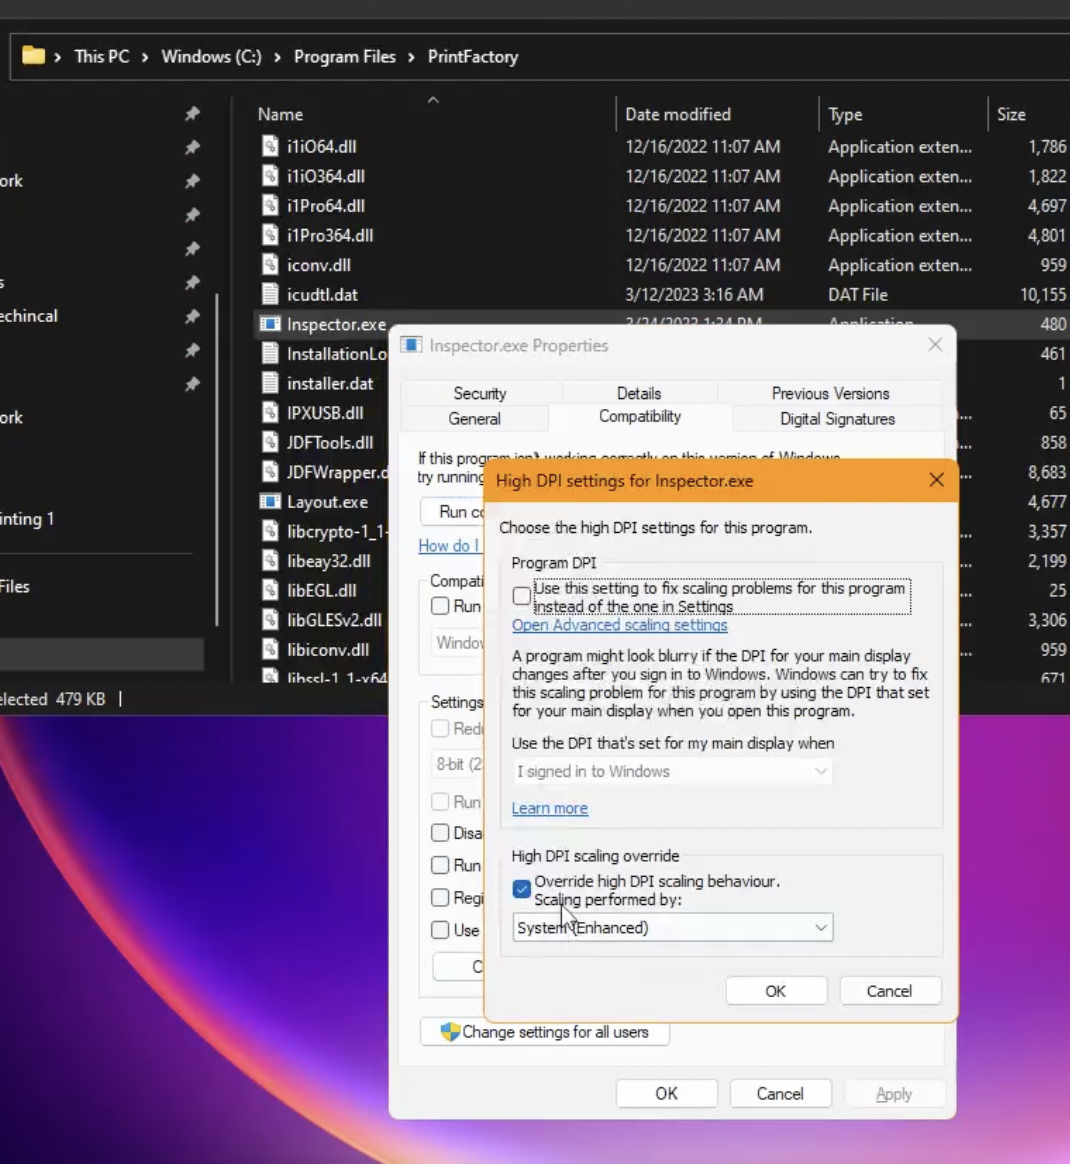Viewport: 1070px width, 1164px height.
Task: Click Change settings for all users
Action: coord(544,1032)
